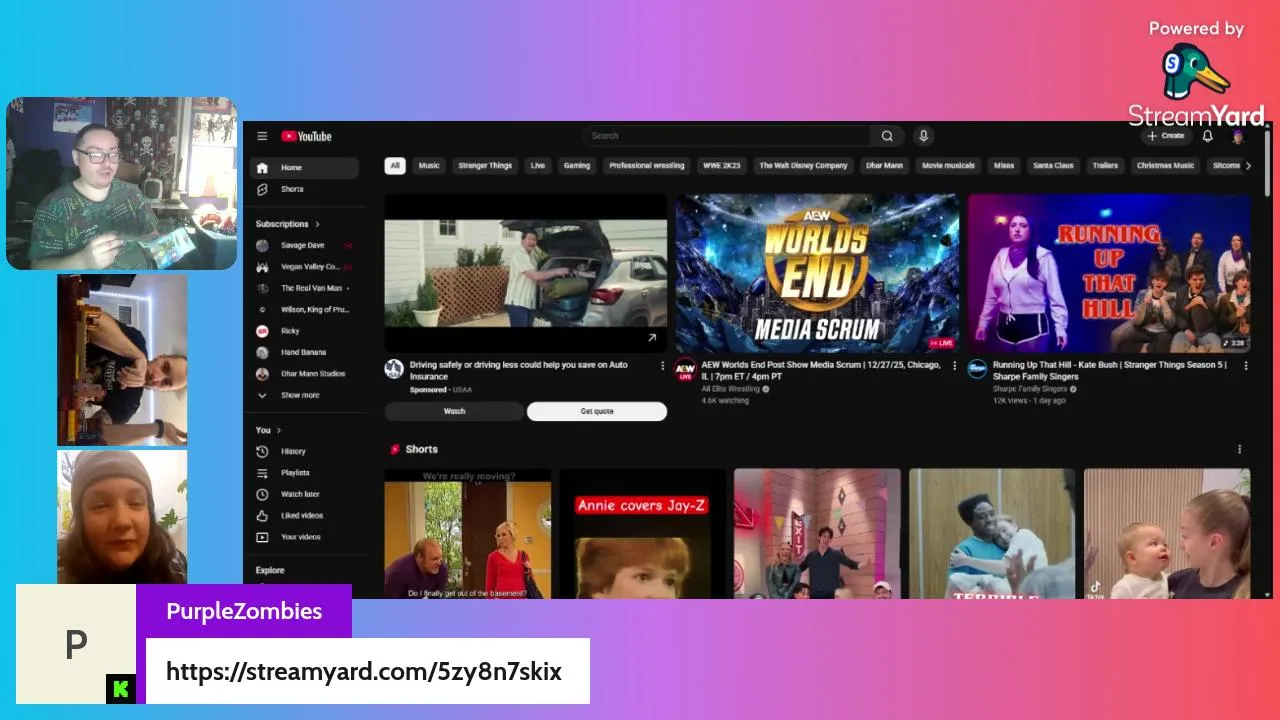The height and width of the screenshot is (720, 1280).
Task: Click the ad external-link arrow icon
Action: click(x=652, y=338)
